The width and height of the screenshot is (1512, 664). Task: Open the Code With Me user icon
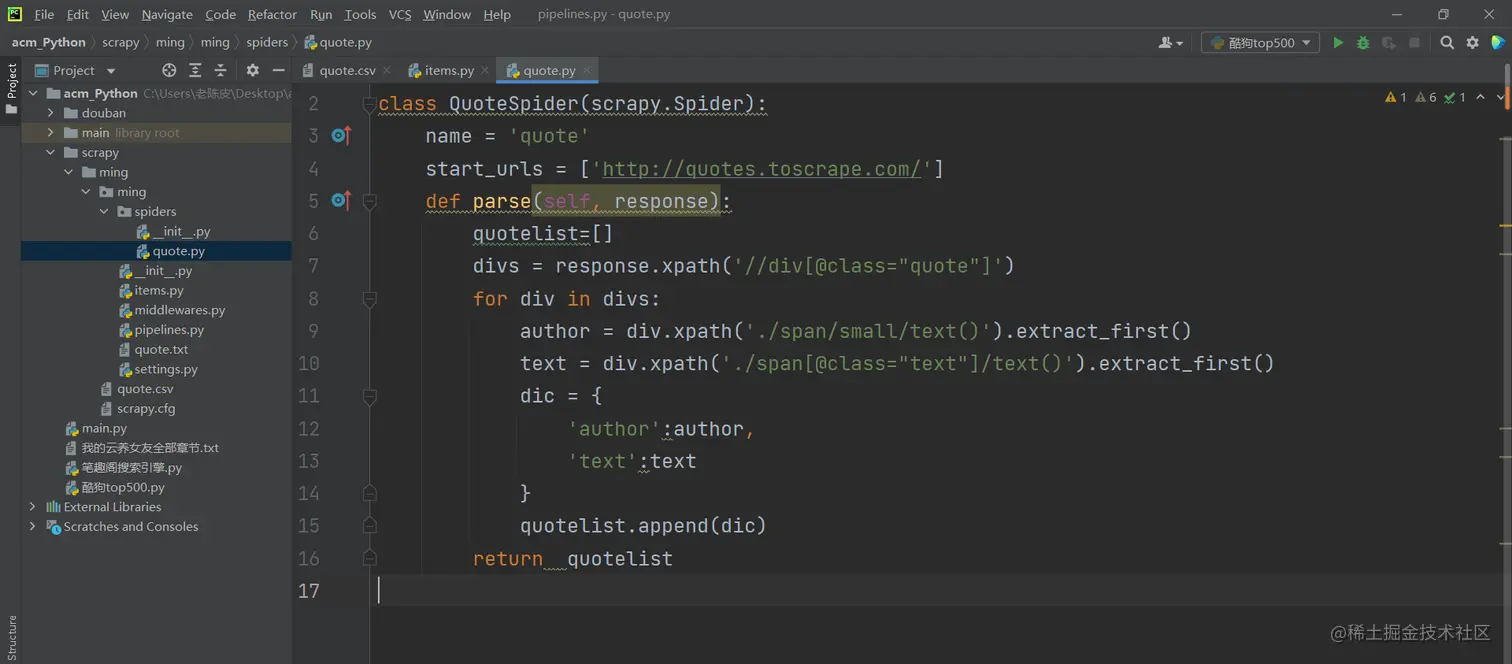coord(1170,43)
